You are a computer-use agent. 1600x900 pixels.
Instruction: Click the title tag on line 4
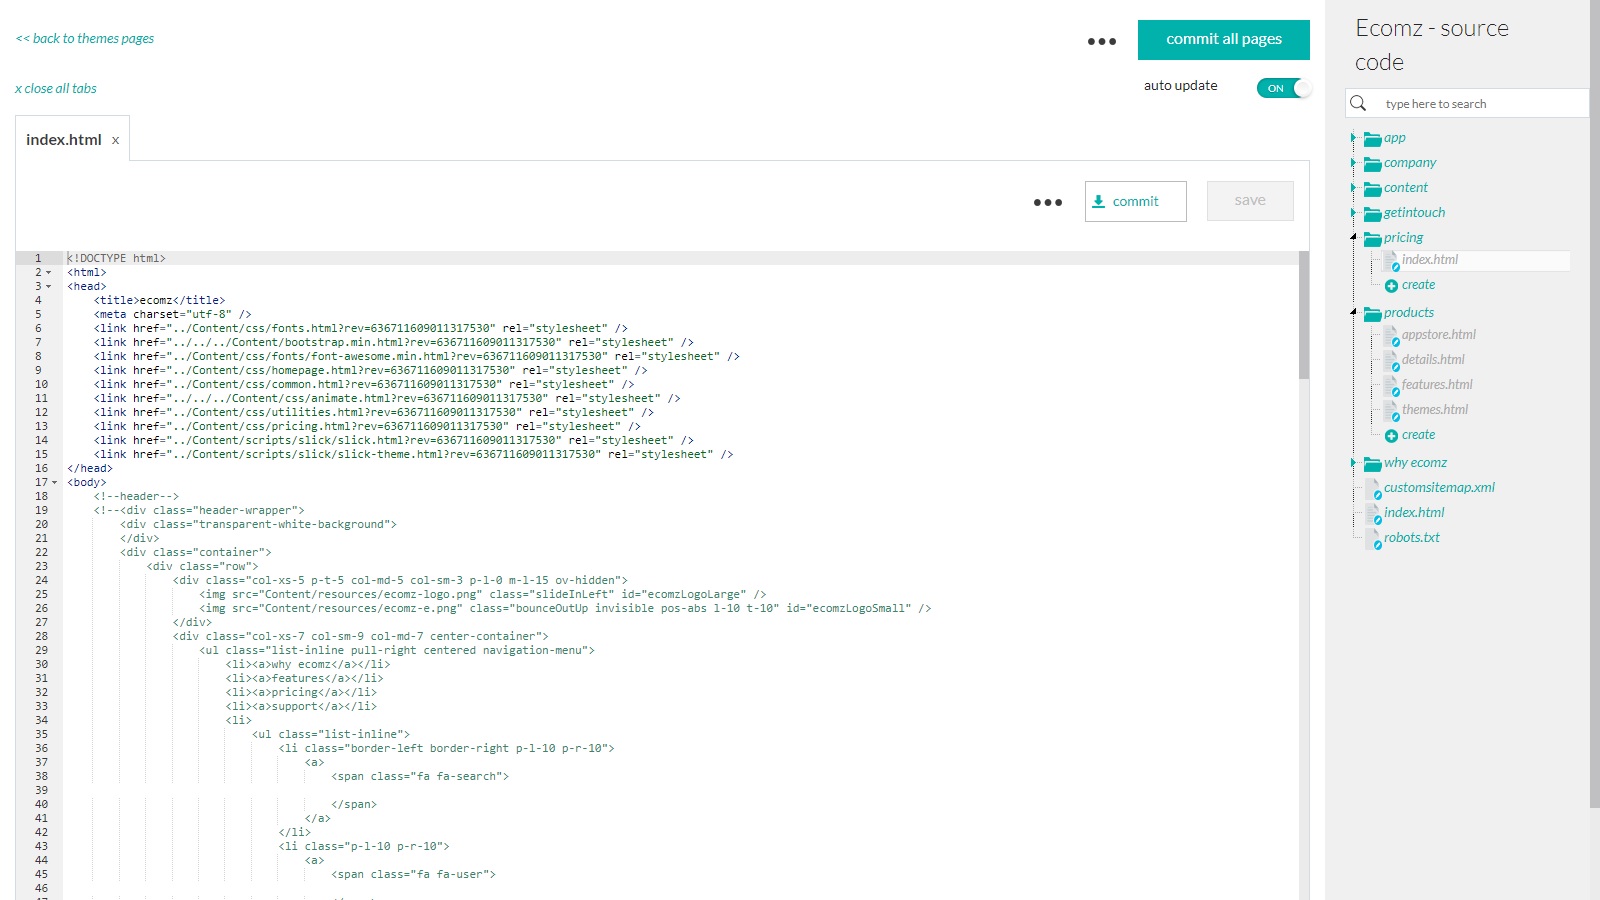pos(160,301)
